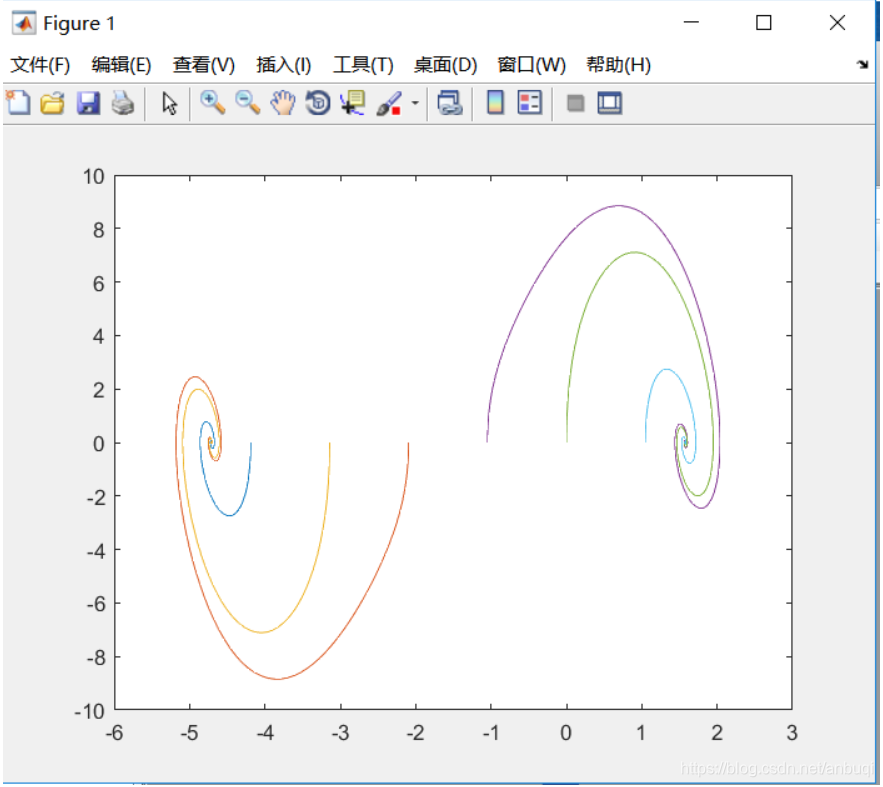Screen dimensions: 883x787
Task: Select the Edit Plot arrow tool
Action: [x=169, y=104]
